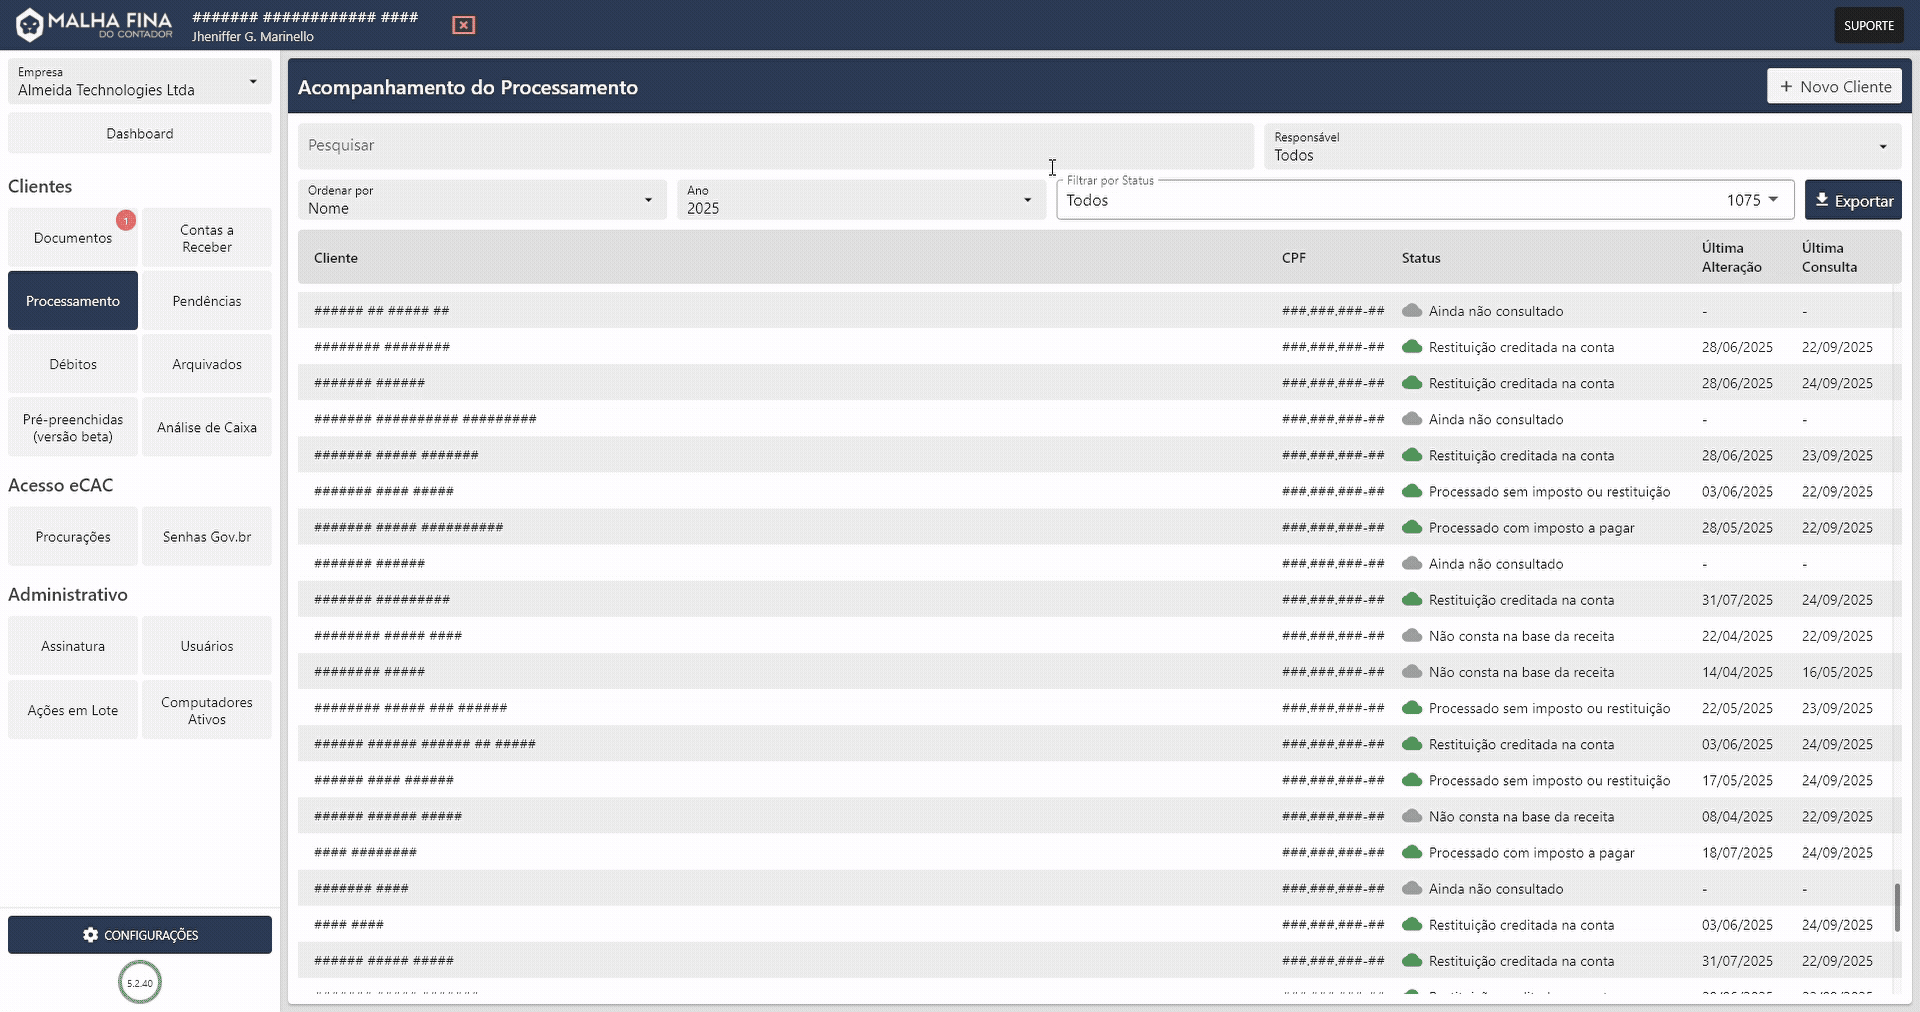
Task: Click the Suporte button
Action: click(x=1868, y=25)
